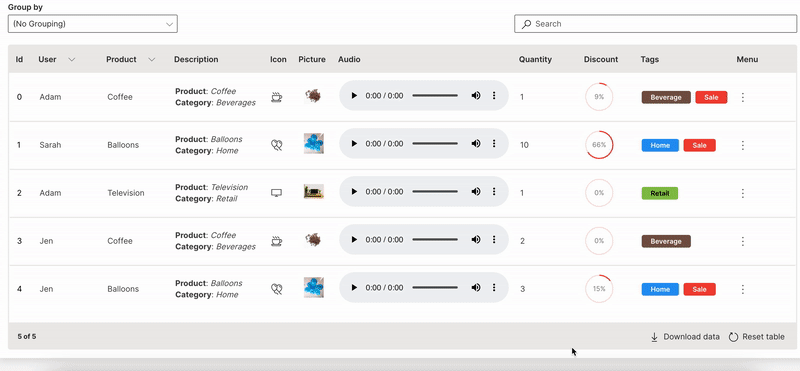
Task: Play audio in the Adam Coffee row
Action: (354, 96)
